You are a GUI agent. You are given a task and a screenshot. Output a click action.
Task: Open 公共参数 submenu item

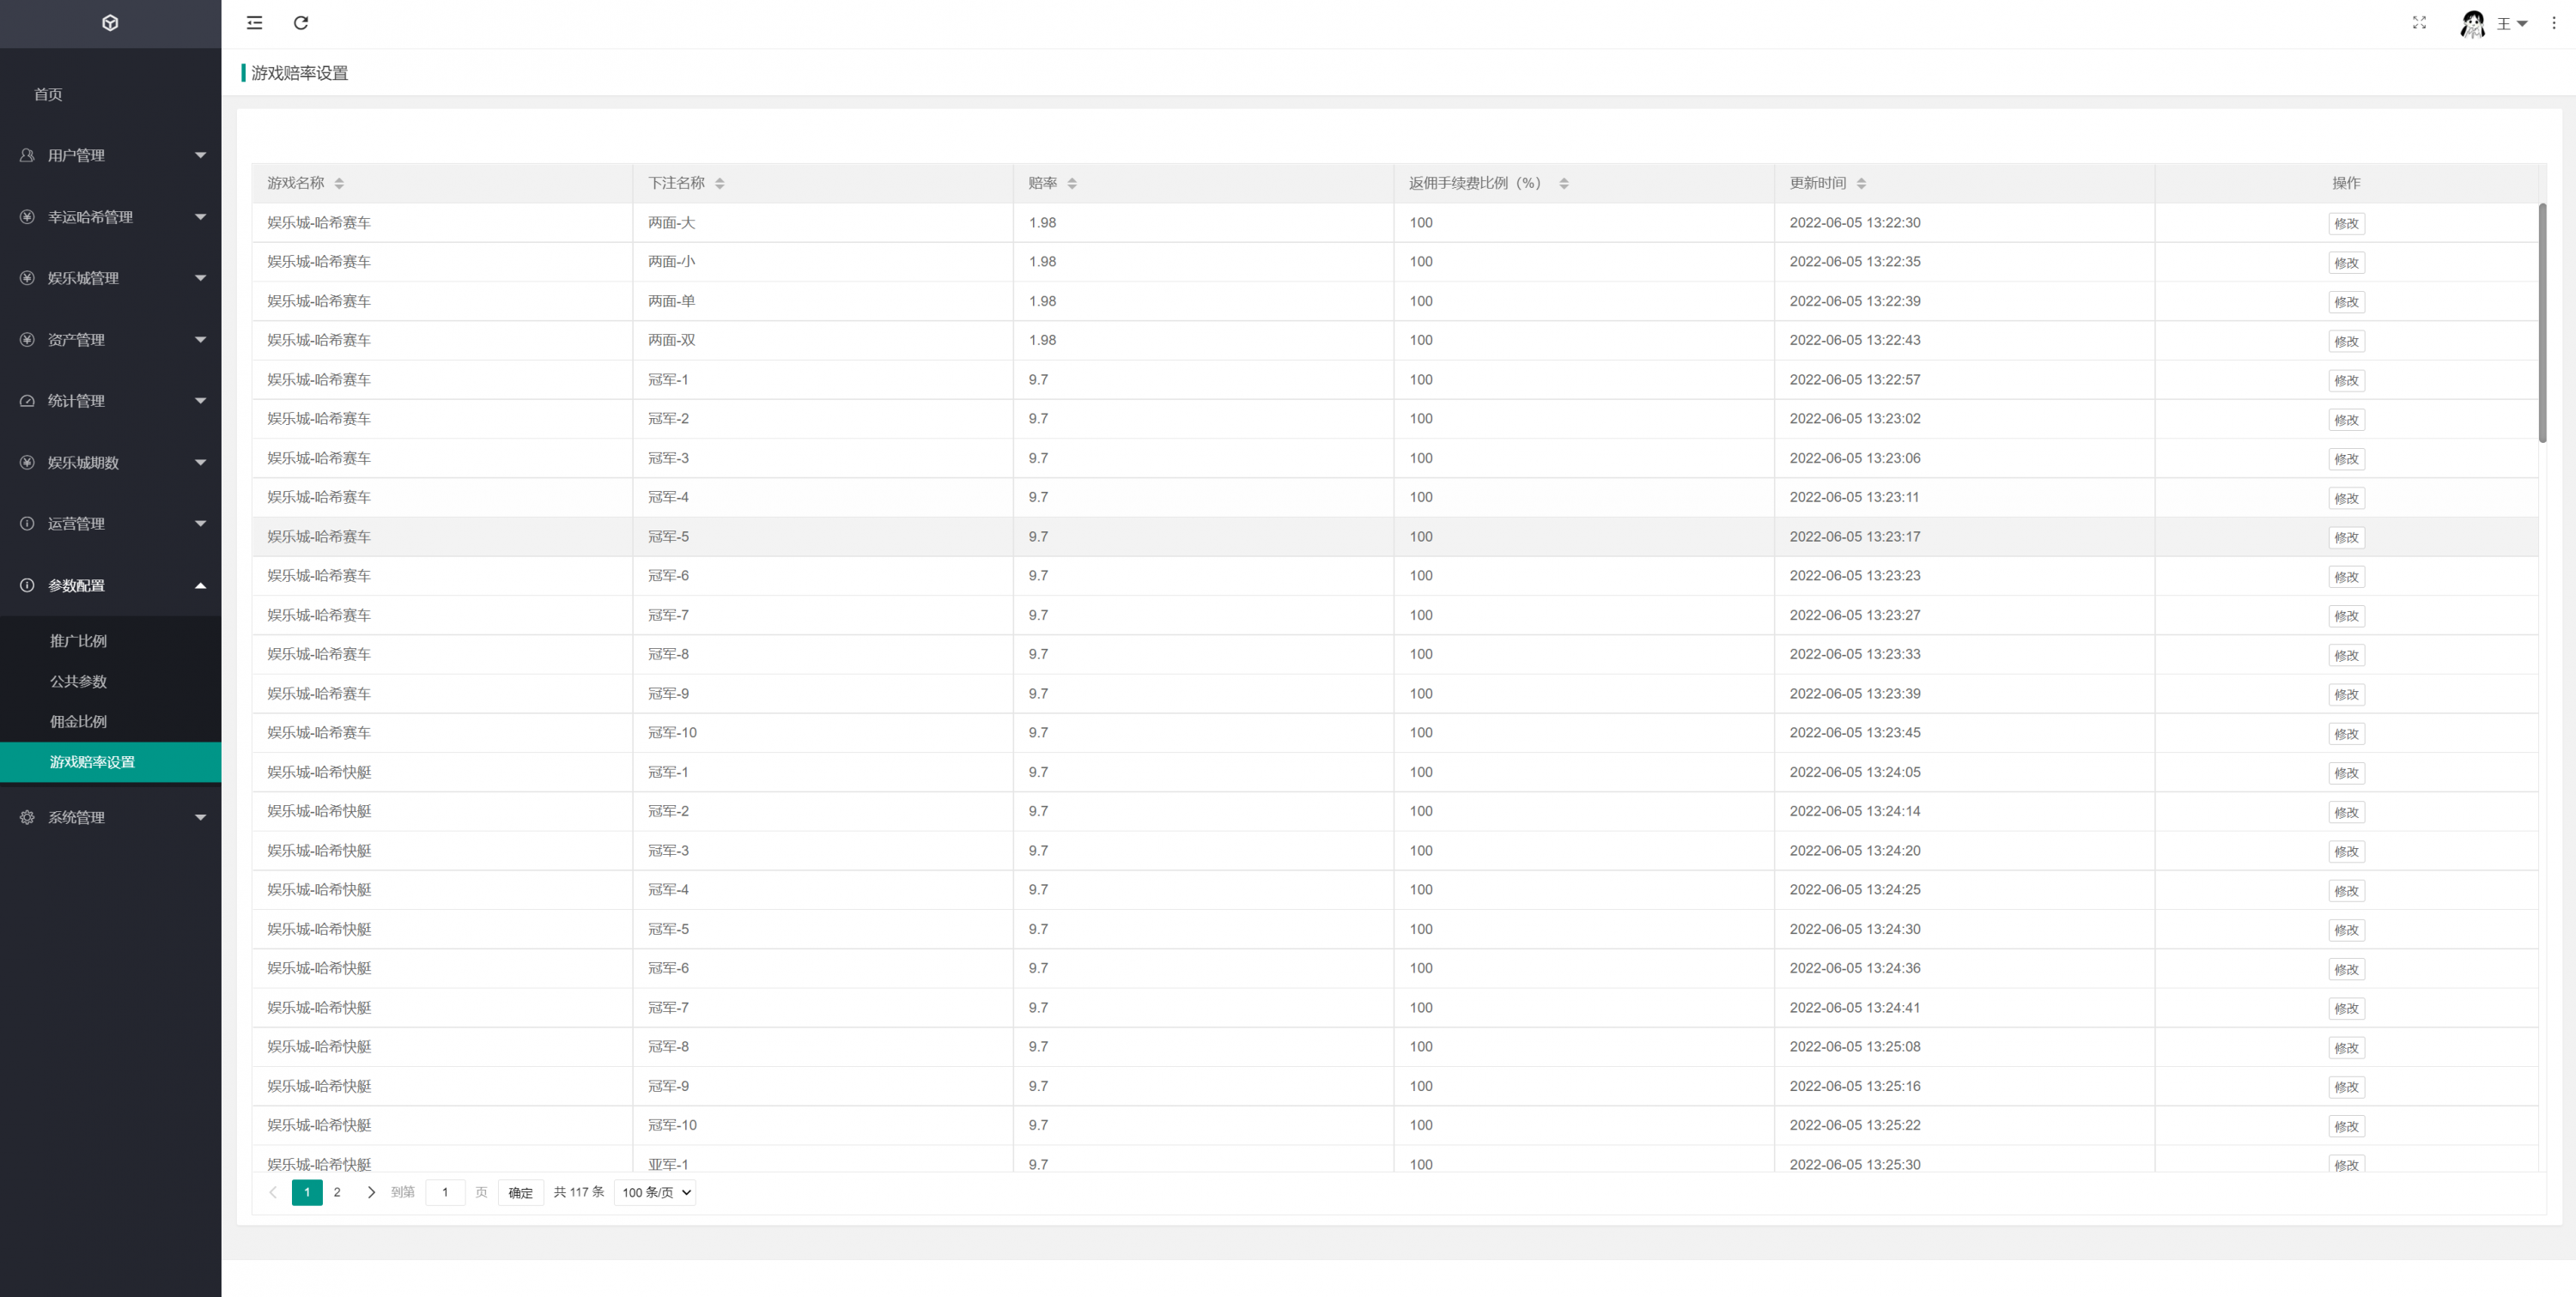click(x=79, y=681)
